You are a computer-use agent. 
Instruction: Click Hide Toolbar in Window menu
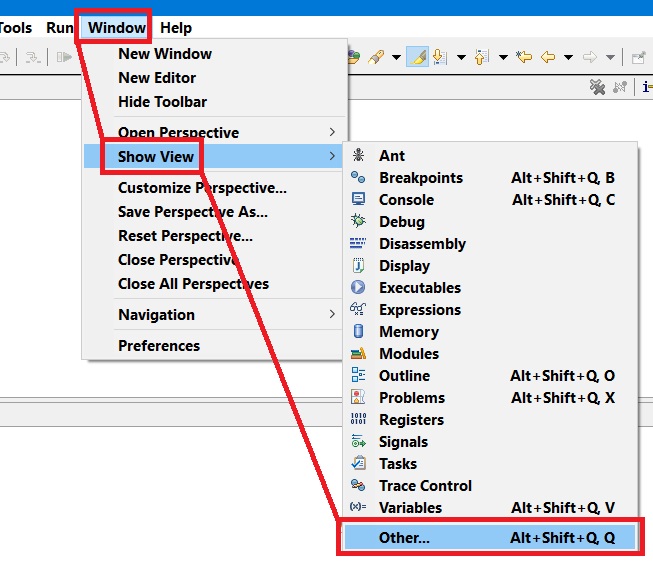162,102
